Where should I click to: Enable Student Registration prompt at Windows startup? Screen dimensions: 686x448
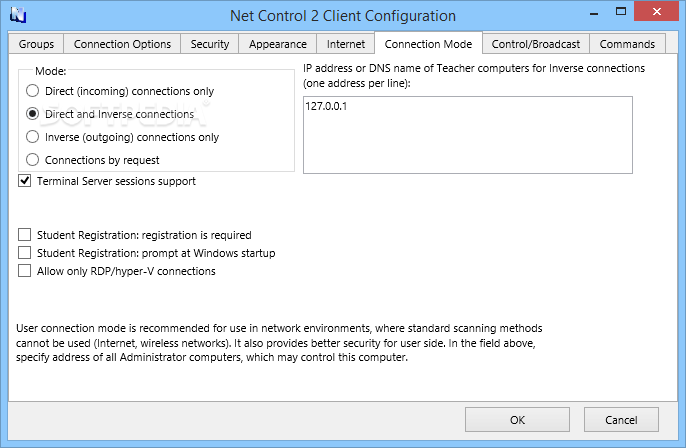[x=24, y=253]
